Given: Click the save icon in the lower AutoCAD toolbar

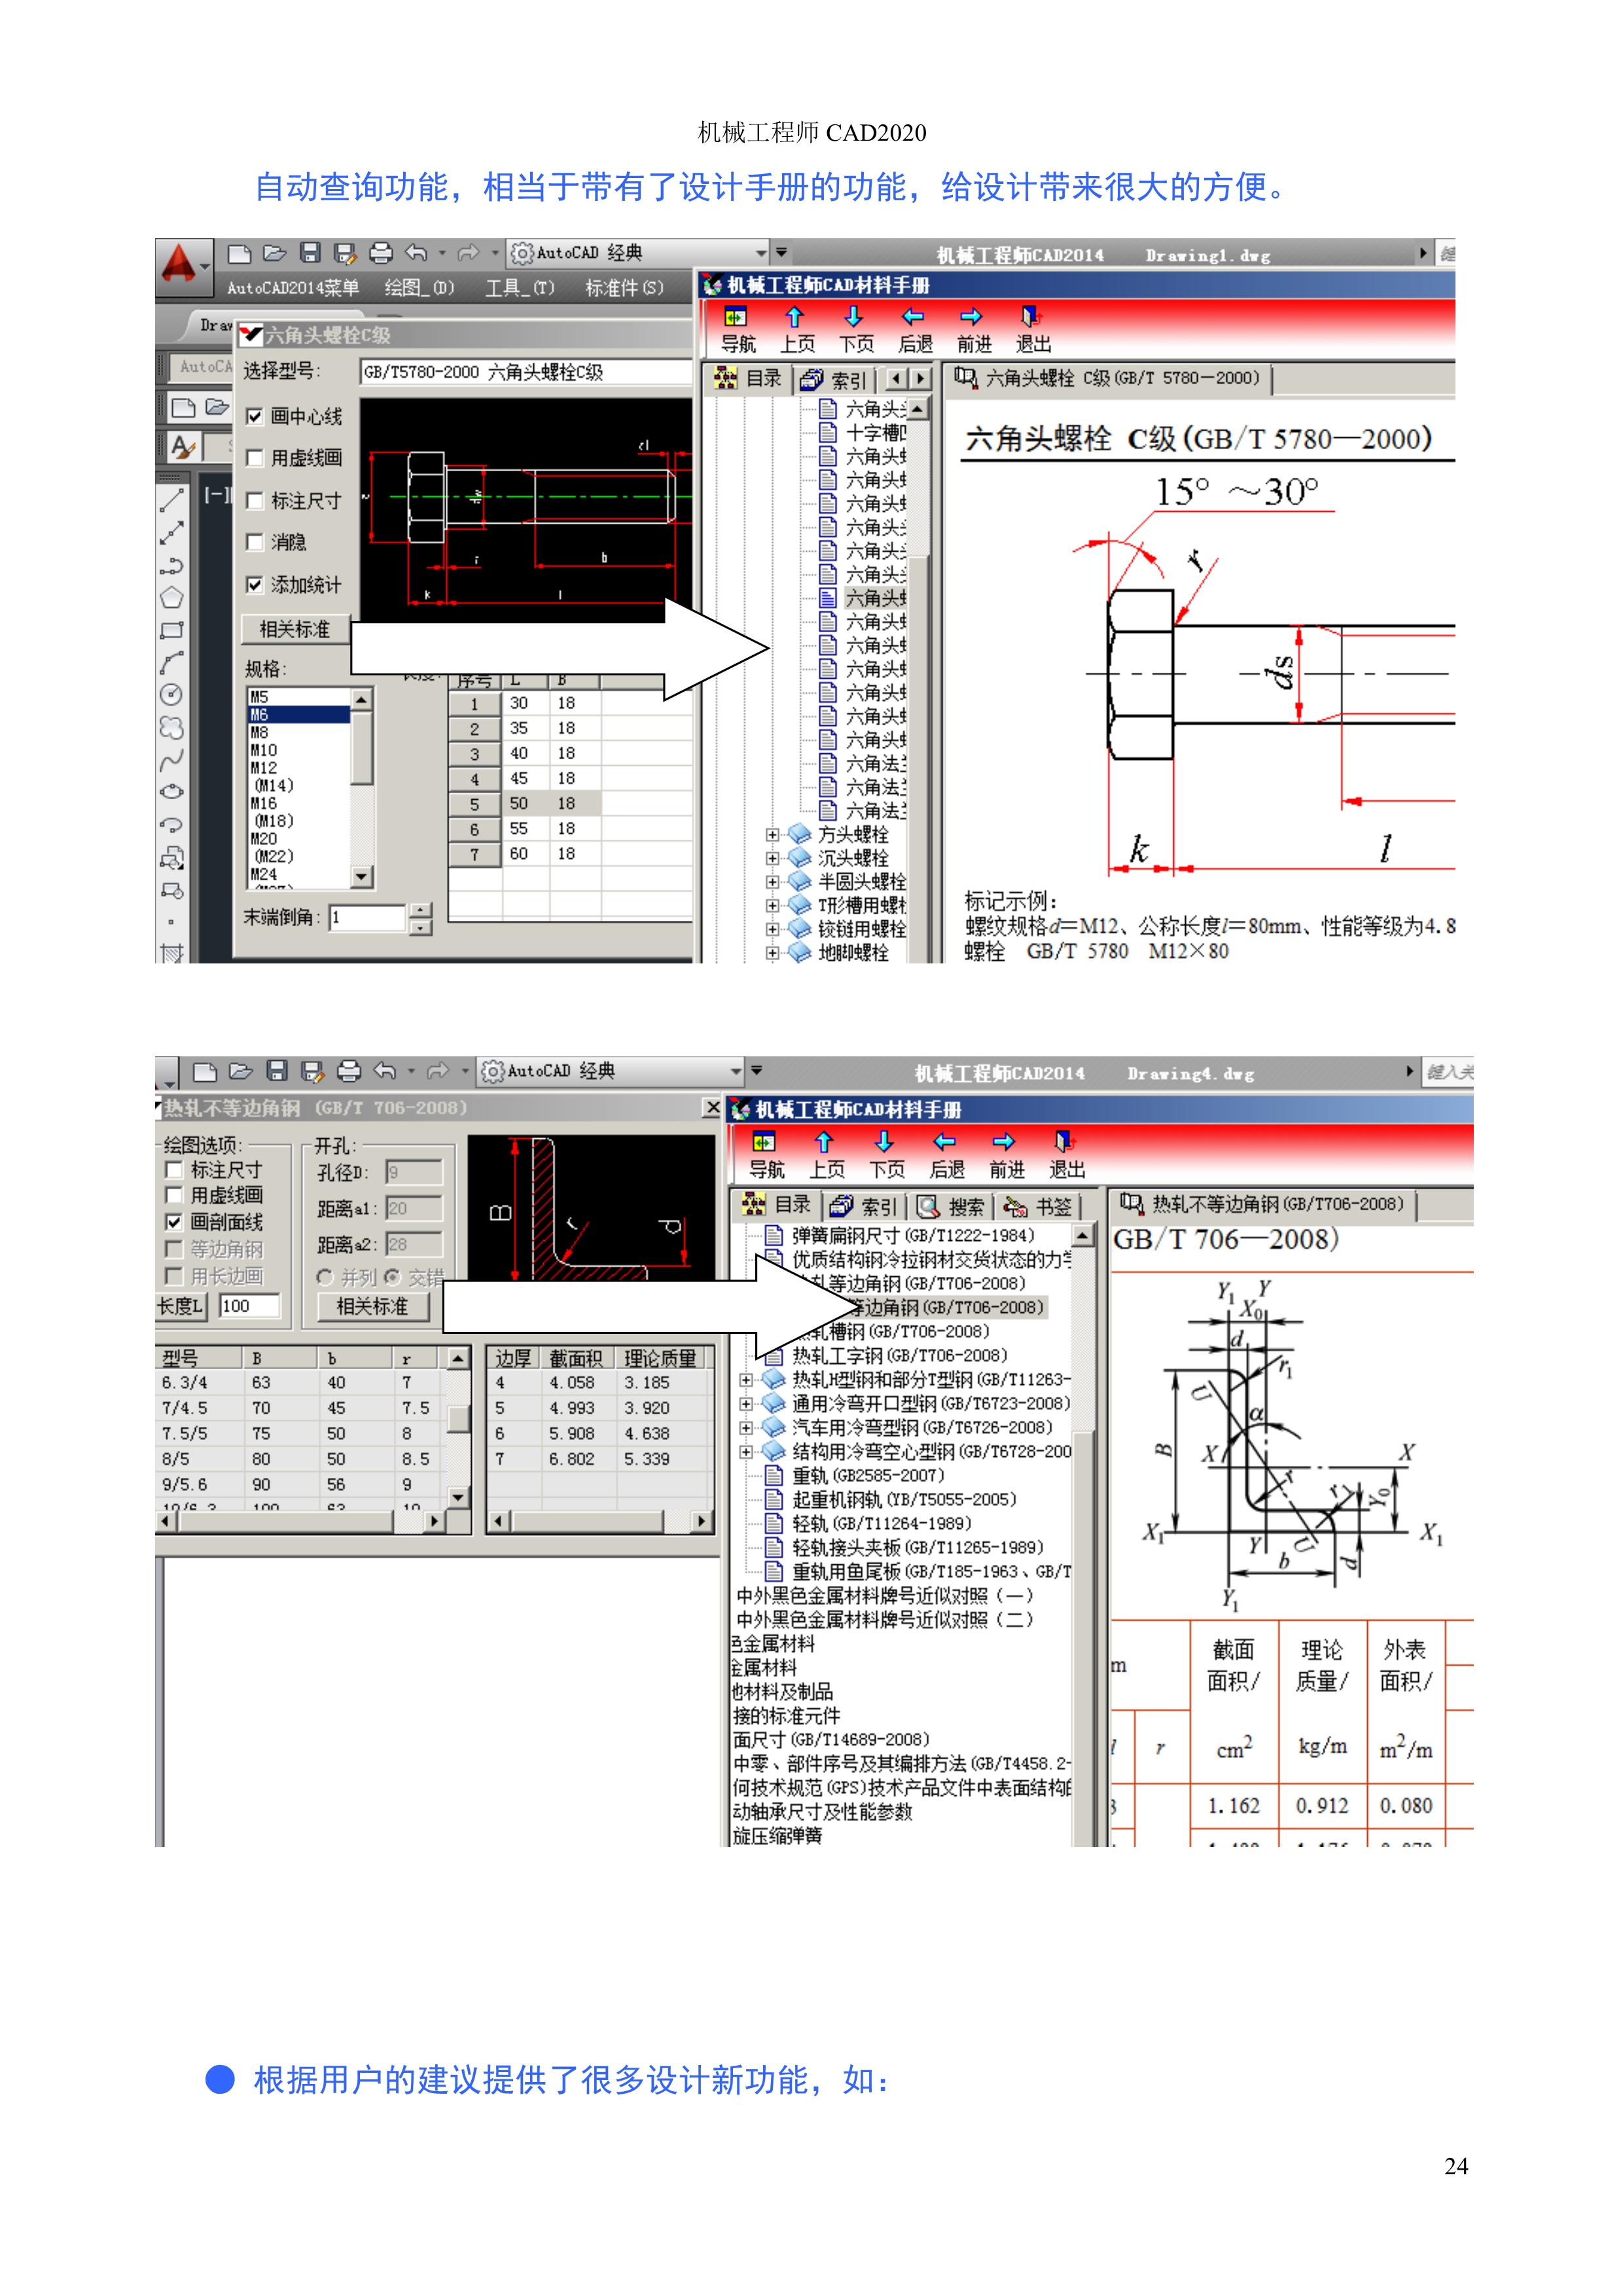Looking at the screenshot, I should (x=277, y=1072).
